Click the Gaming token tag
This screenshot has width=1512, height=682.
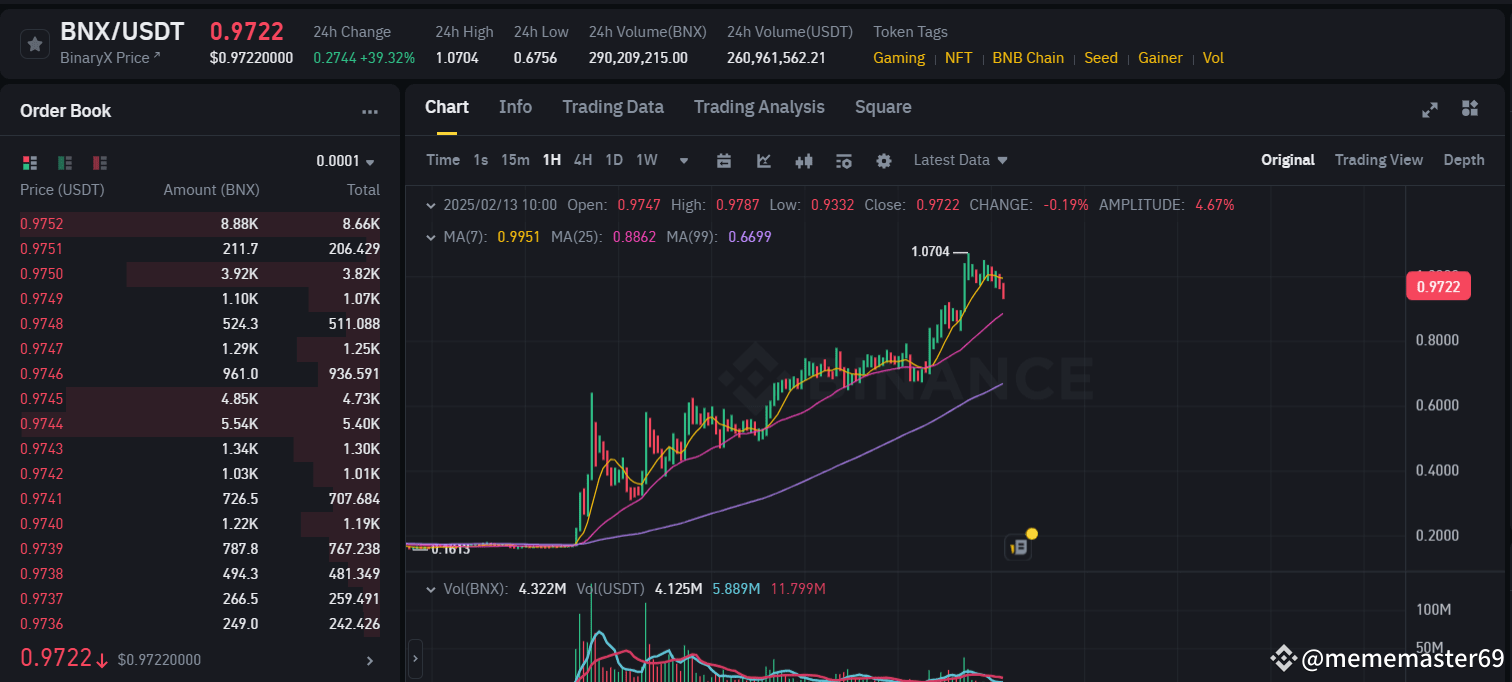click(x=899, y=58)
